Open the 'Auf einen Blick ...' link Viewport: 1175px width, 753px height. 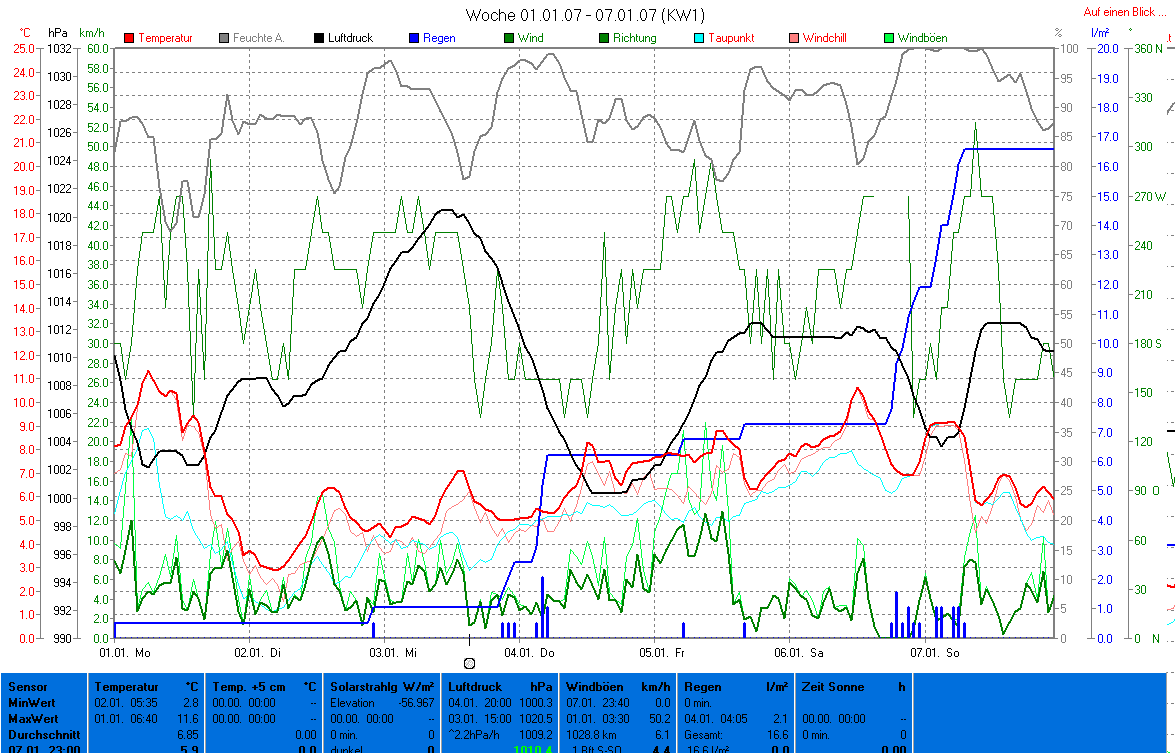[x=1124, y=12]
